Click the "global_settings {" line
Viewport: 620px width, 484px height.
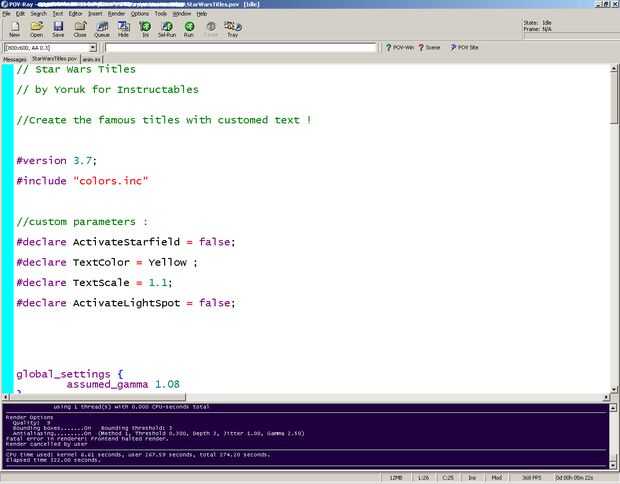pyautogui.click(x=70, y=374)
